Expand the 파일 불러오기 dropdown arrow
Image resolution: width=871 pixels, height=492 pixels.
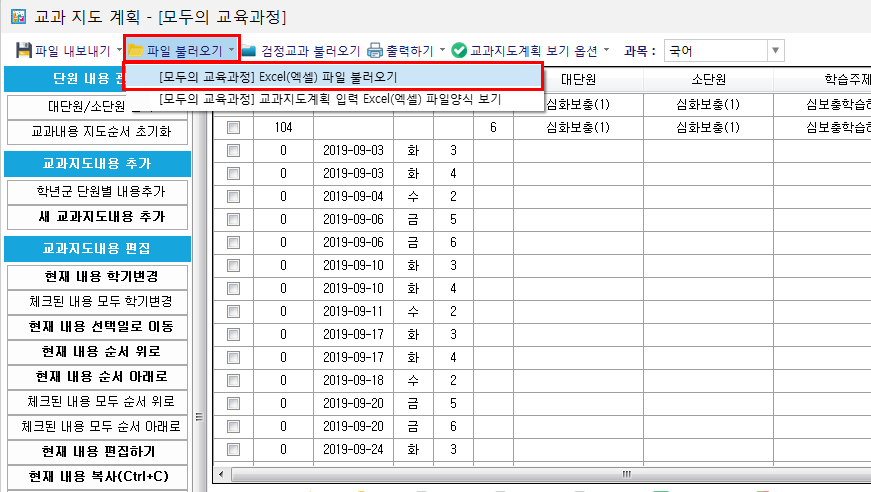pyautogui.click(x=231, y=50)
